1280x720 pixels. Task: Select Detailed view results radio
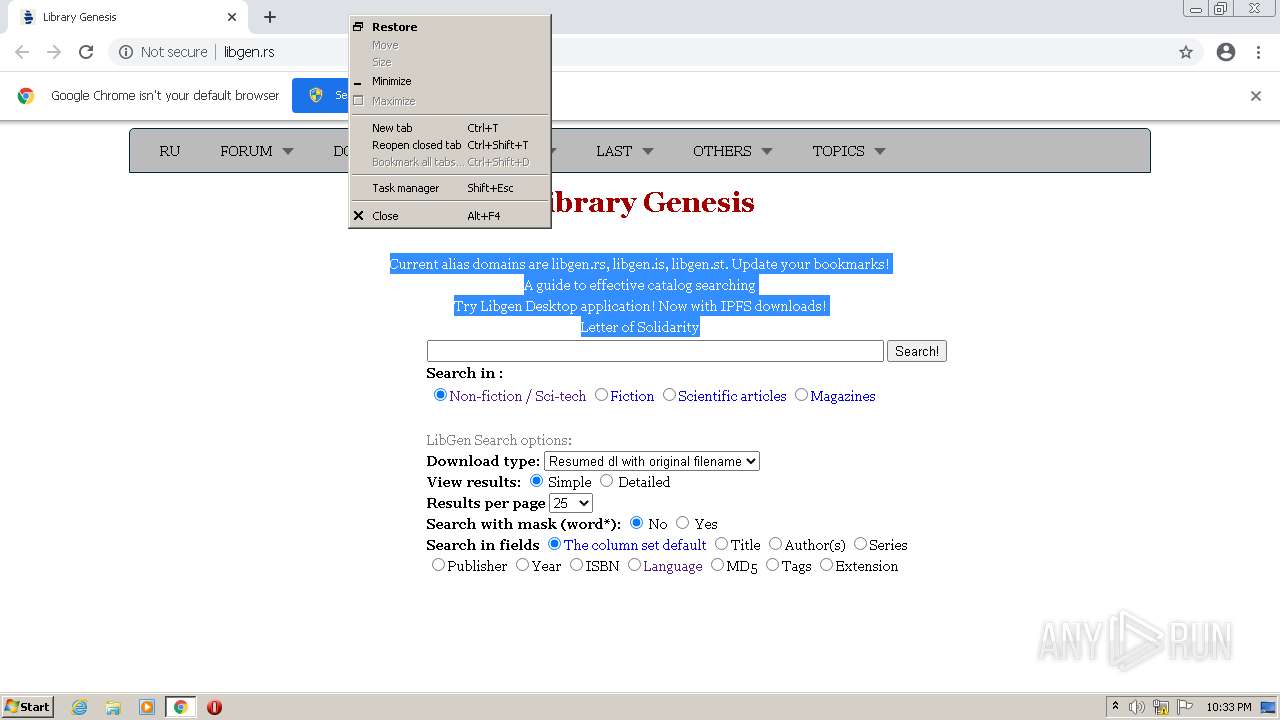[x=606, y=481]
